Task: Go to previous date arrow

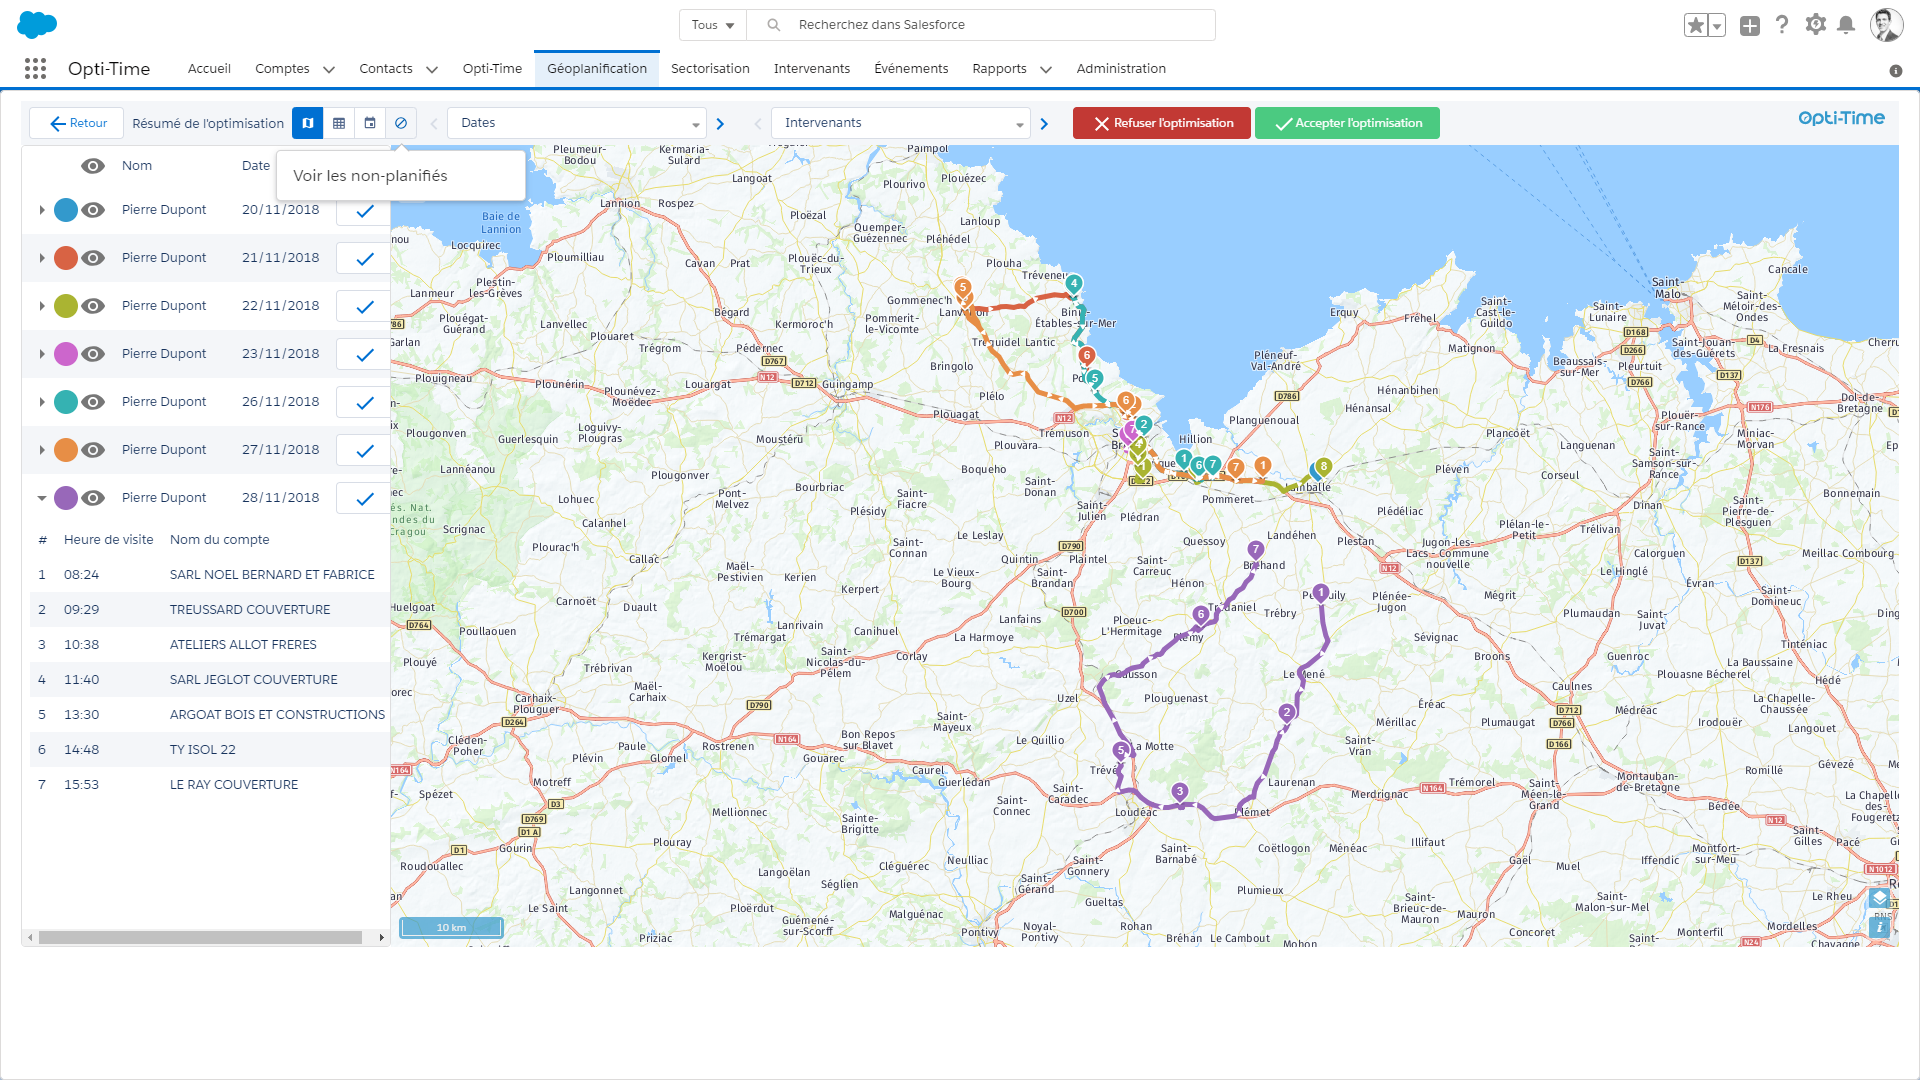Action: click(433, 124)
